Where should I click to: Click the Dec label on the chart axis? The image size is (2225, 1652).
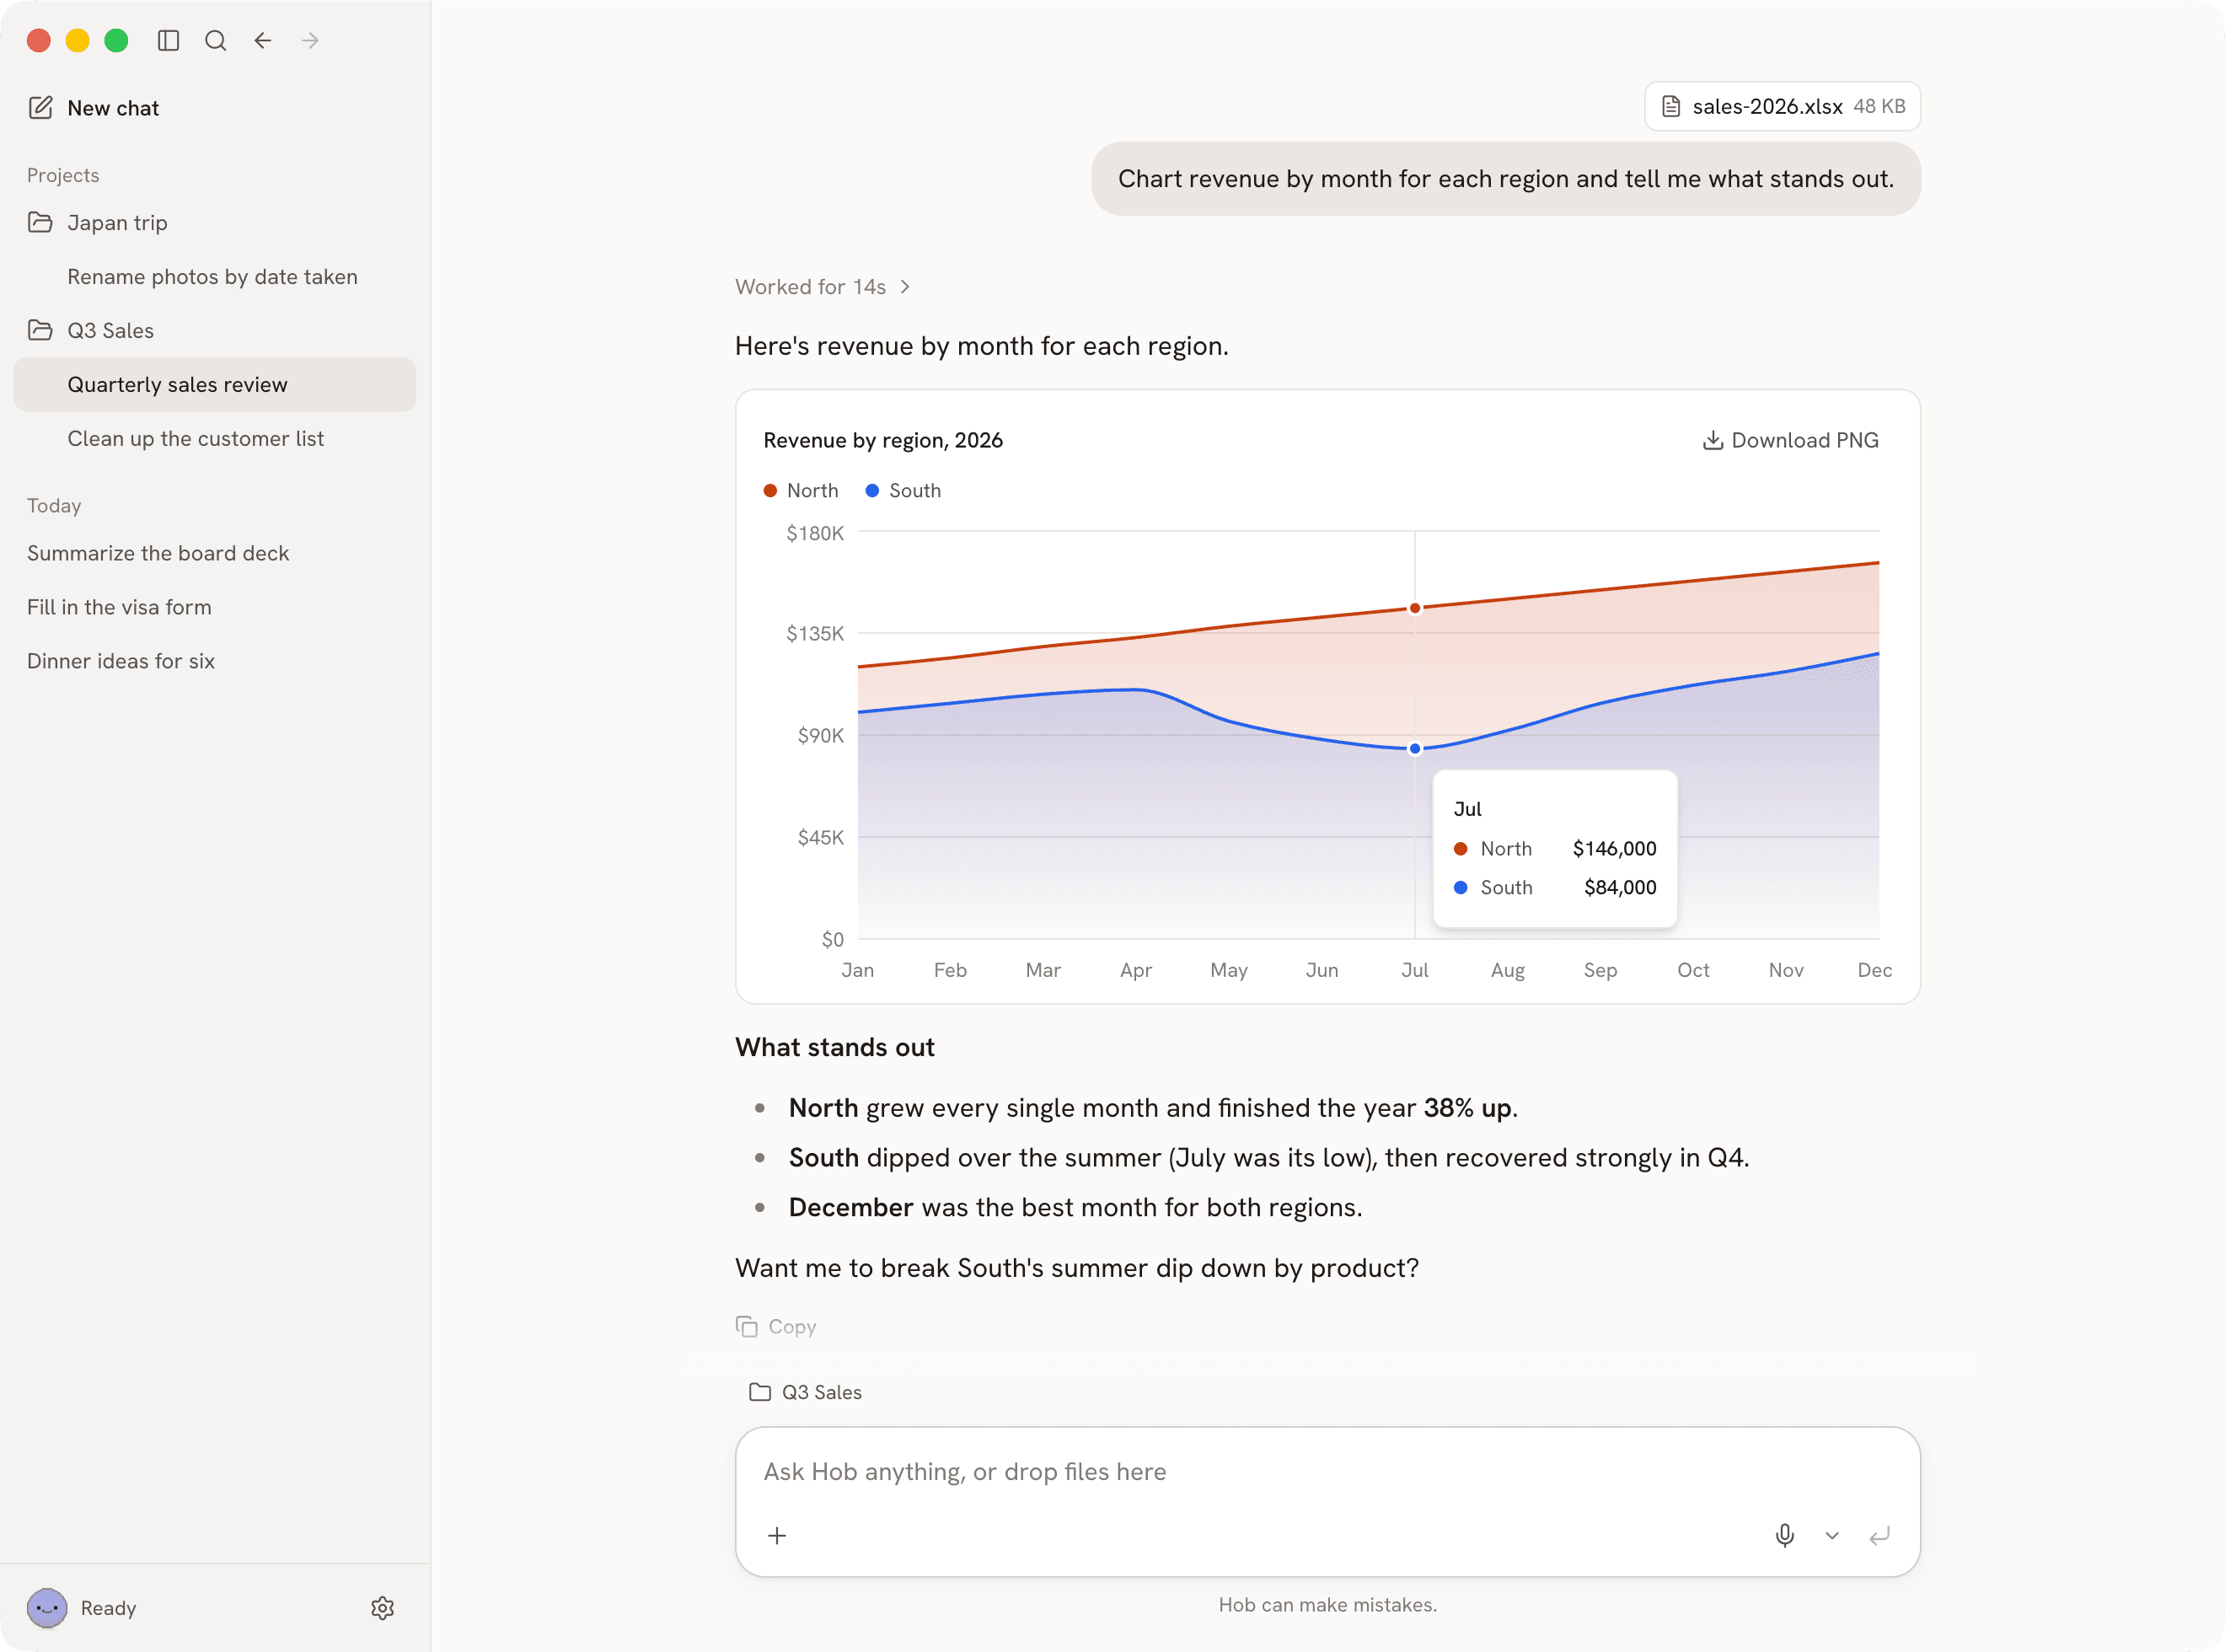point(1874,970)
